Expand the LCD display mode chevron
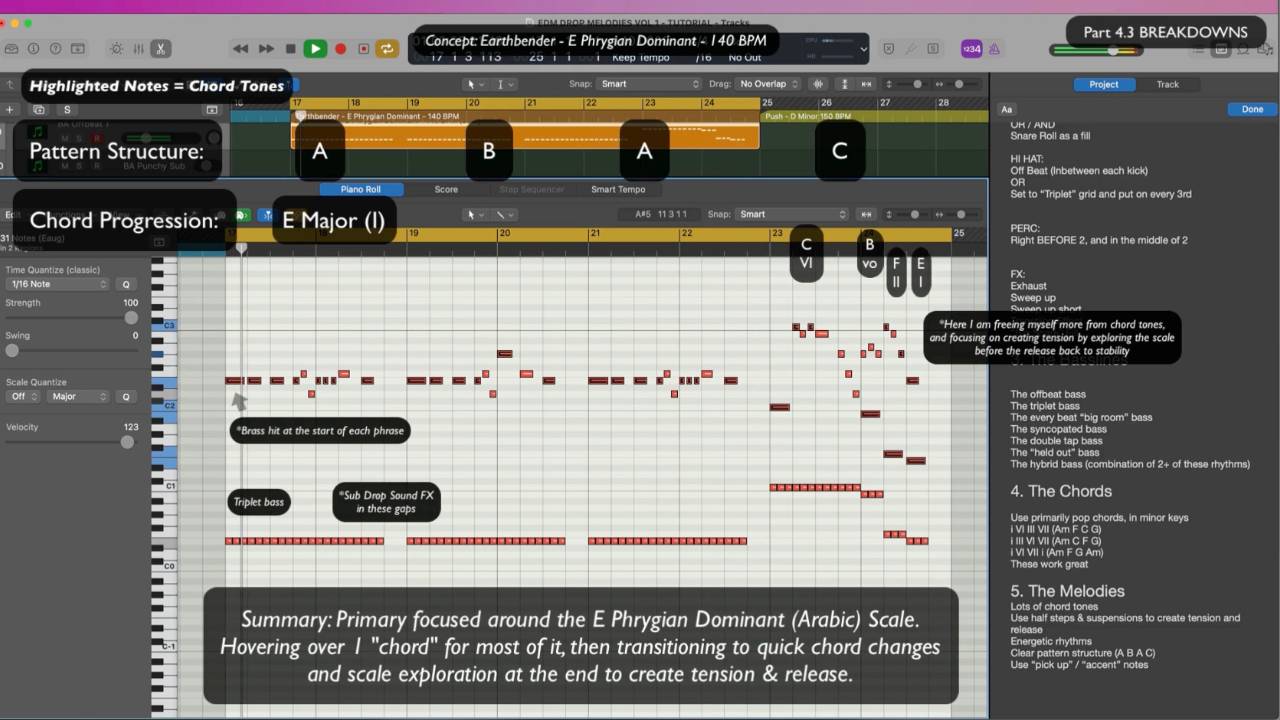1280x720 pixels. click(864, 48)
